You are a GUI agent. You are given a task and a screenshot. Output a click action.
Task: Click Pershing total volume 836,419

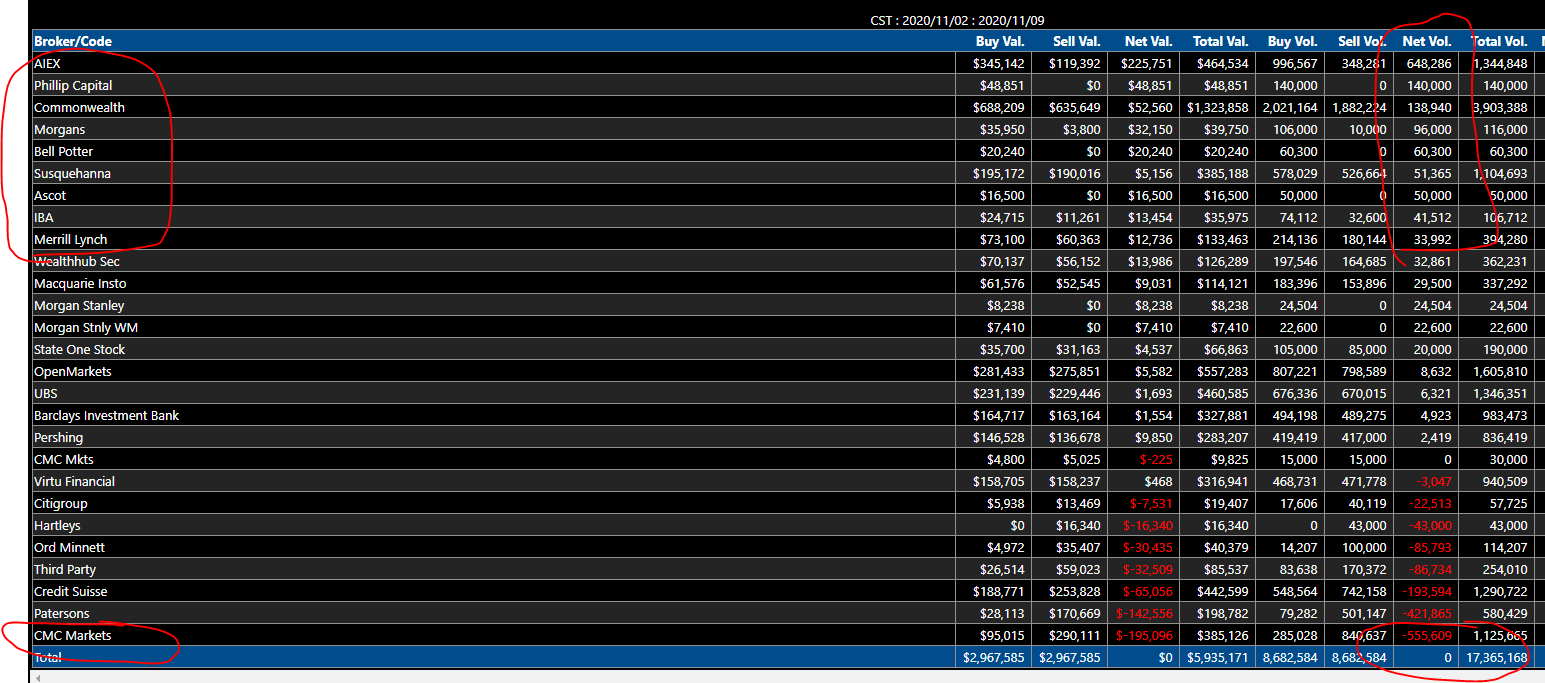pyautogui.click(x=1504, y=437)
